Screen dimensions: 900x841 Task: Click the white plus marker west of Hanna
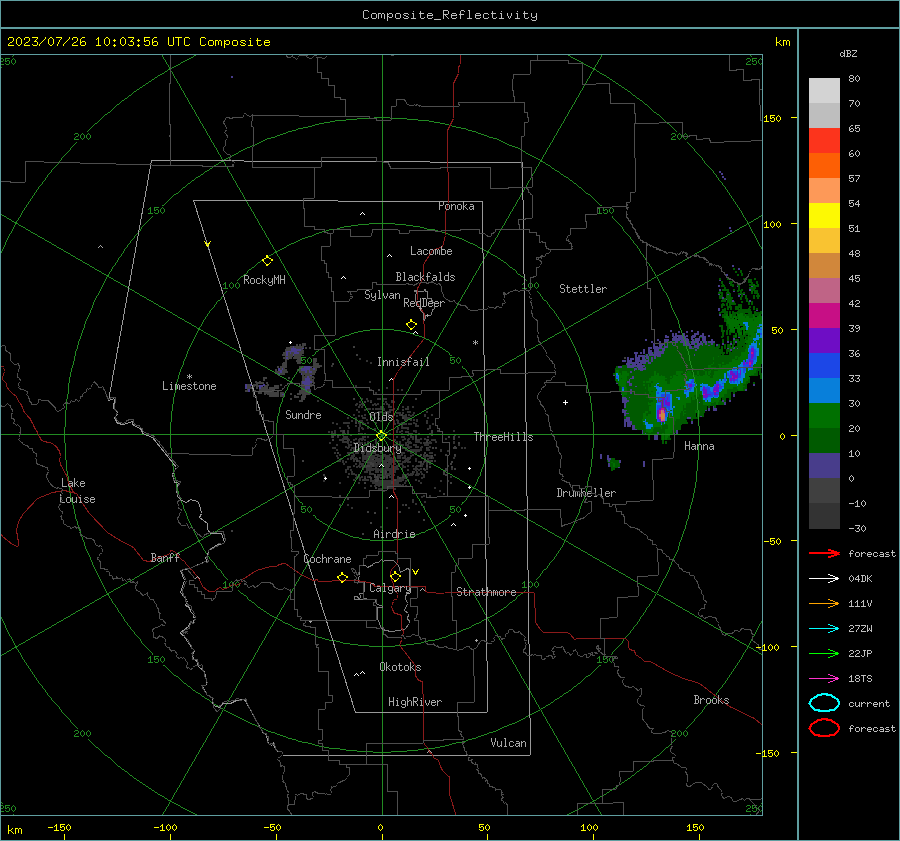click(565, 402)
